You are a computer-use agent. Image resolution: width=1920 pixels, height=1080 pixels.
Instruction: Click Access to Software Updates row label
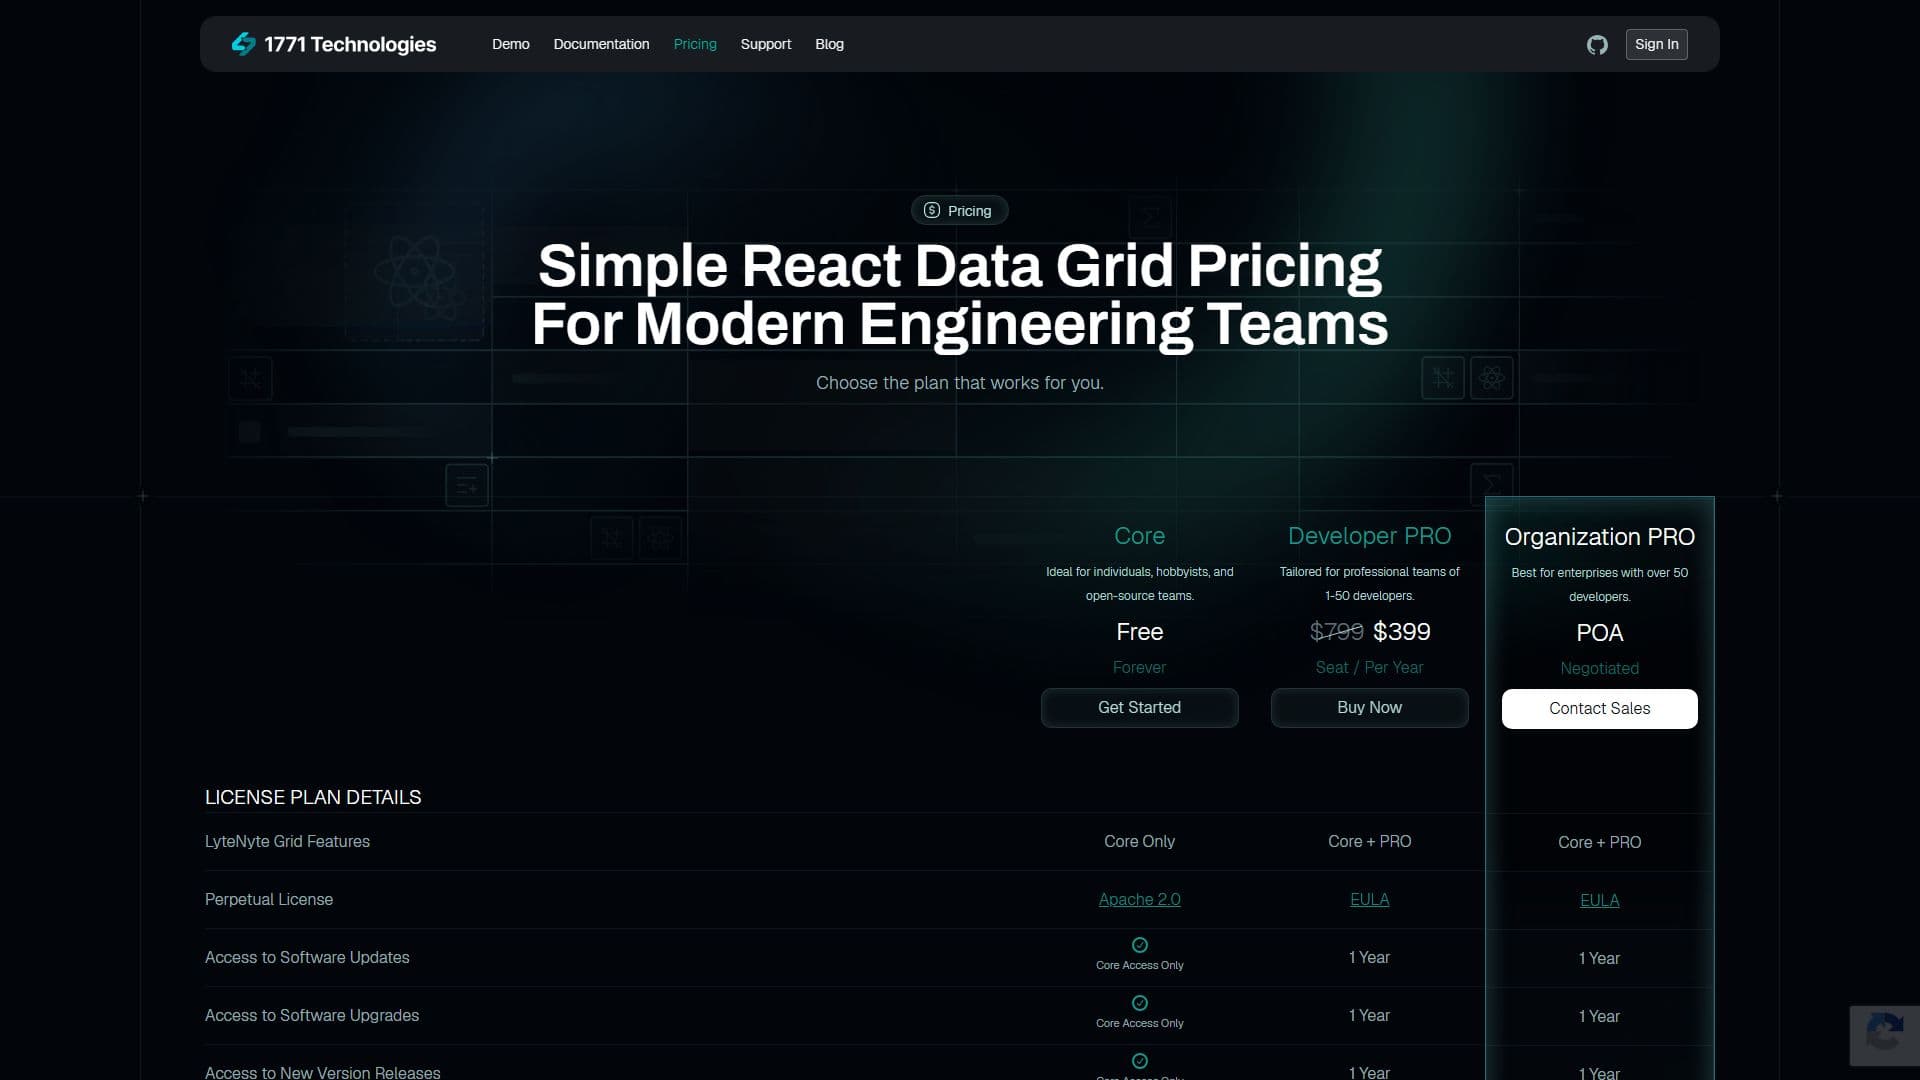tap(307, 957)
